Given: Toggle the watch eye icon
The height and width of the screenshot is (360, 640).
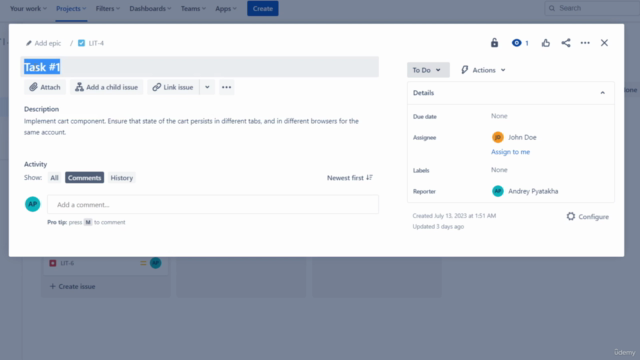Looking at the screenshot, I should pyautogui.click(x=517, y=43).
